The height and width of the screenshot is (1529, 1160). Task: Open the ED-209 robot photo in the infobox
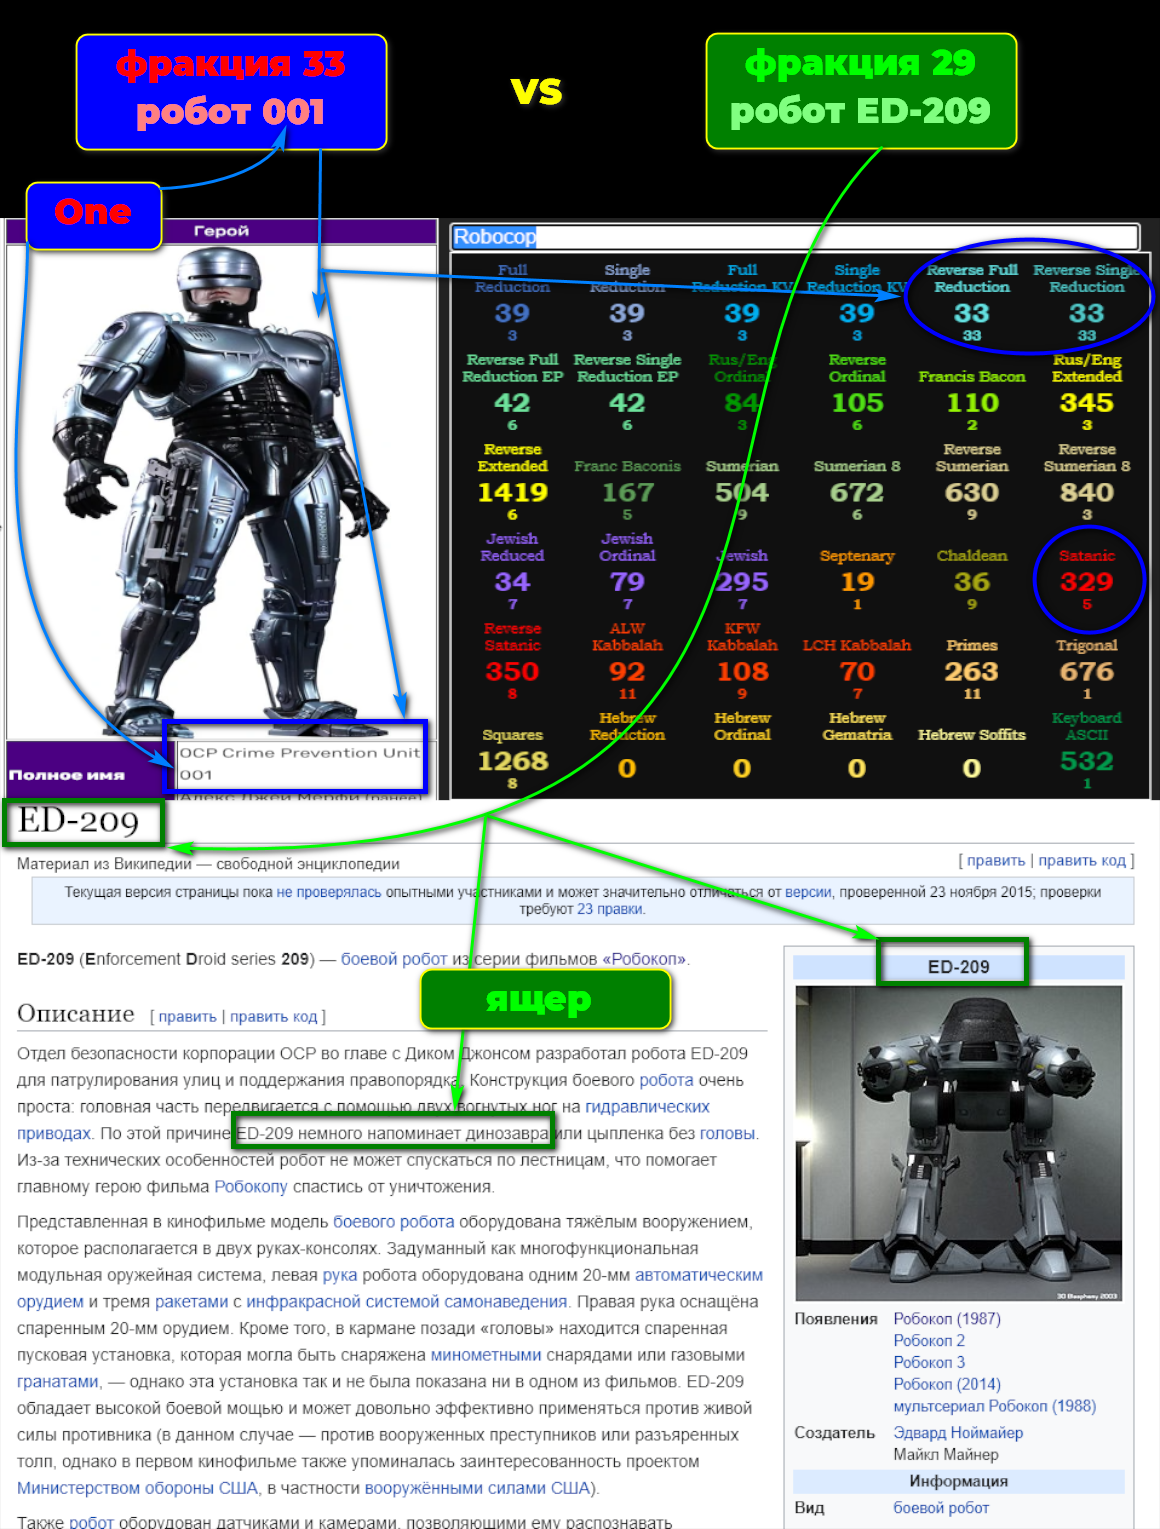958,1143
